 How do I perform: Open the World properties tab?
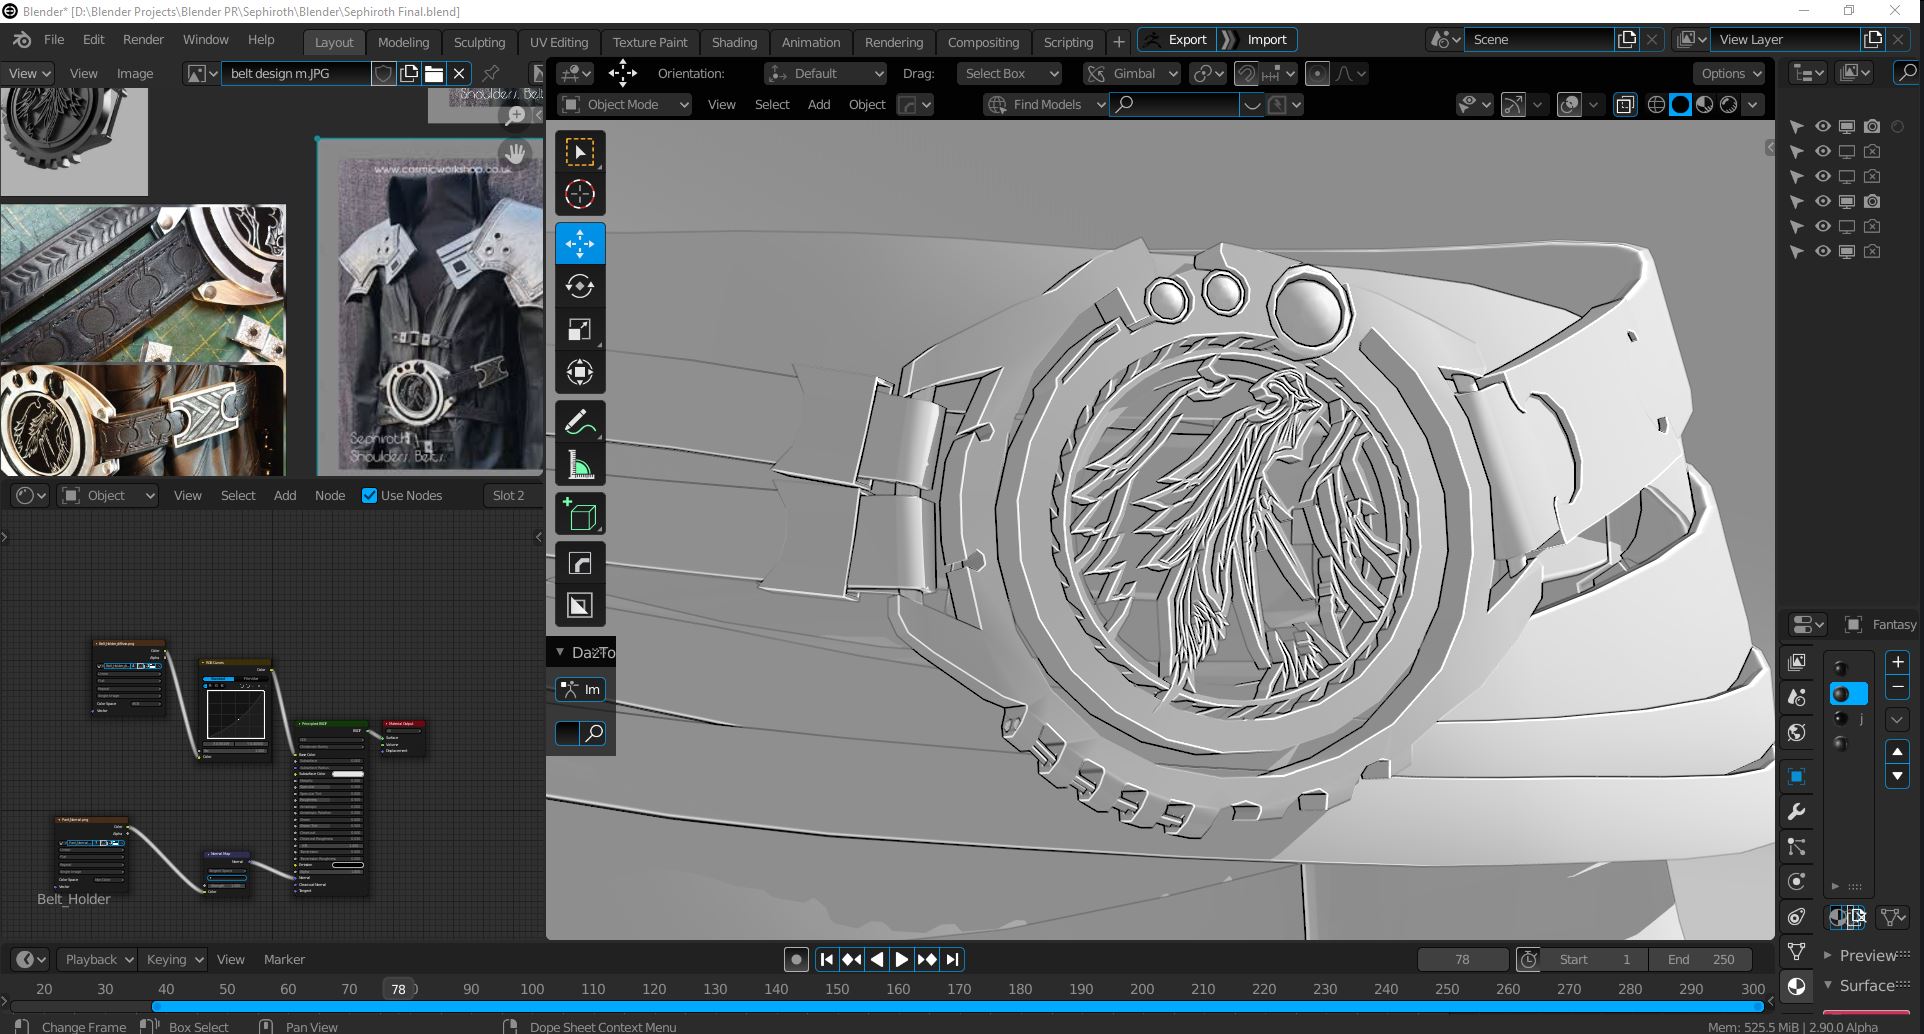1797,732
